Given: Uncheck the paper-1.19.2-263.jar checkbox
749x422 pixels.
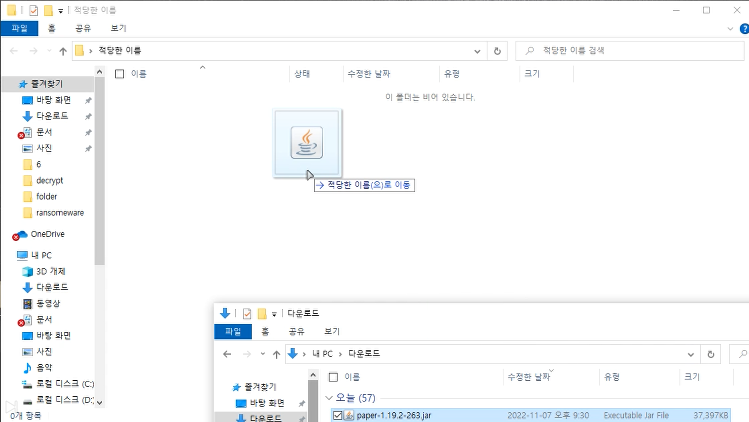Looking at the screenshot, I should pyautogui.click(x=337, y=415).
